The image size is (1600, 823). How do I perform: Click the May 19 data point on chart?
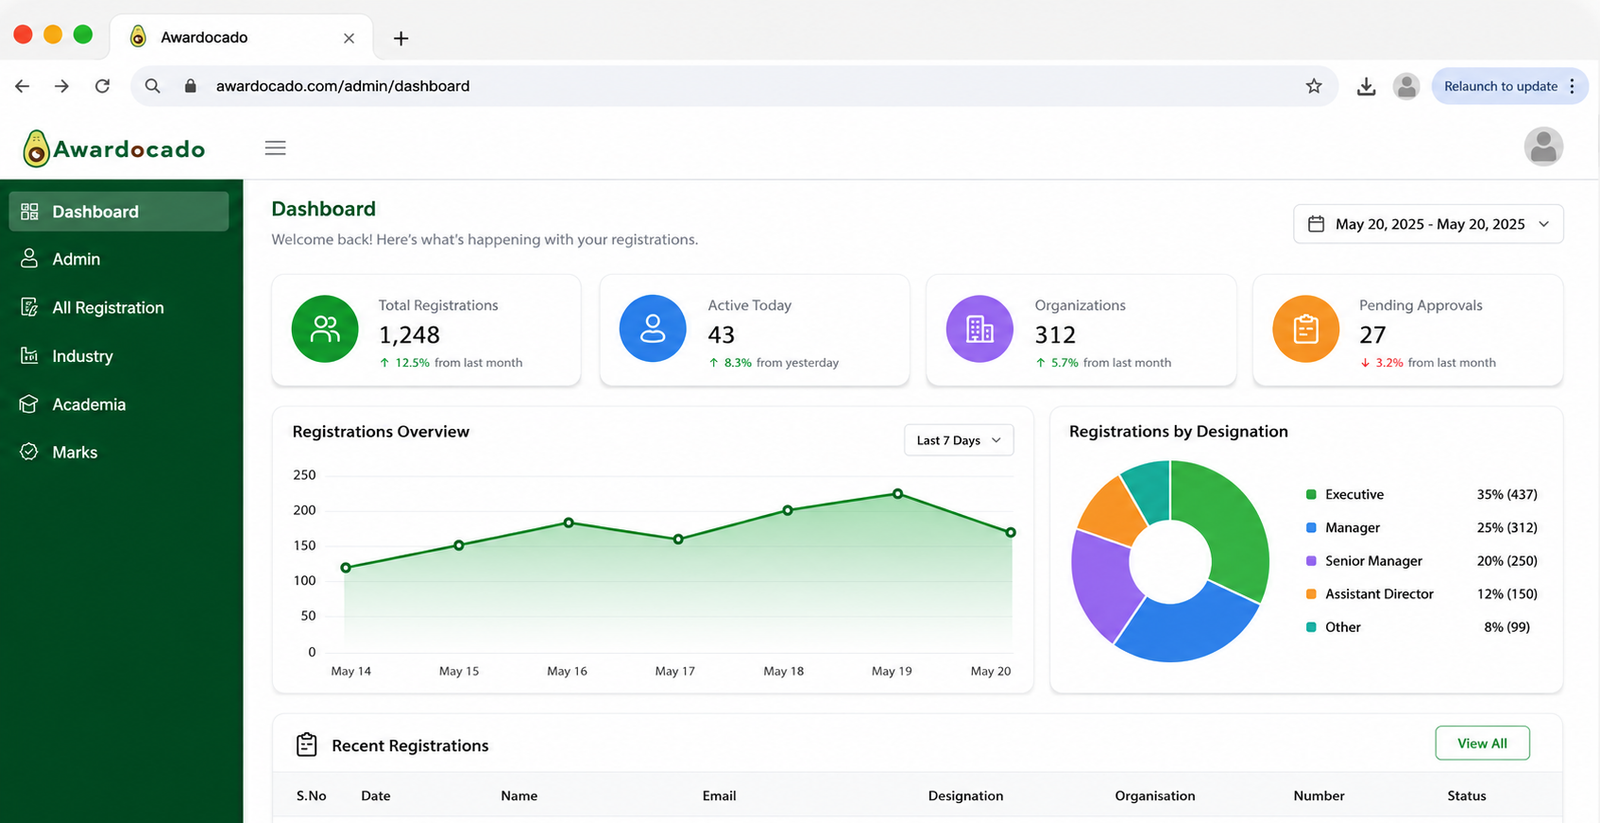[x=898, y=494]
